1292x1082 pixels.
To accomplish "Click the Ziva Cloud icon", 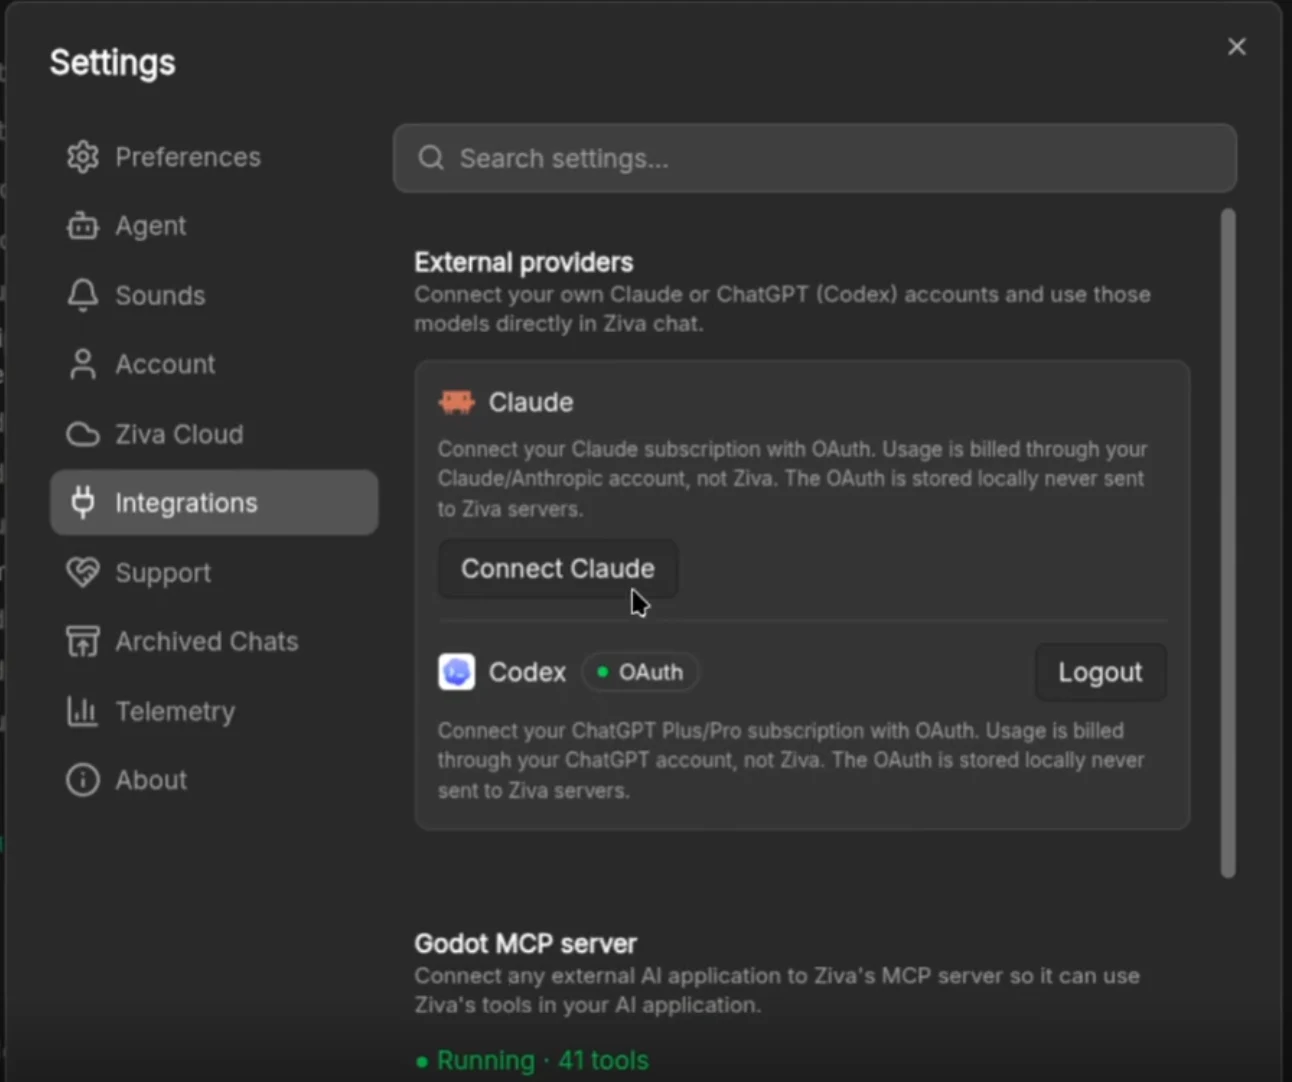I will 83,434.
